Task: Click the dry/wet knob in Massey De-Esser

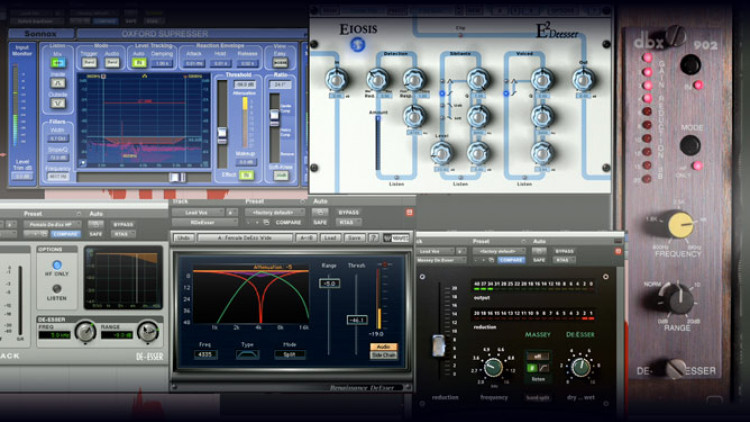Action: [581, 367]
